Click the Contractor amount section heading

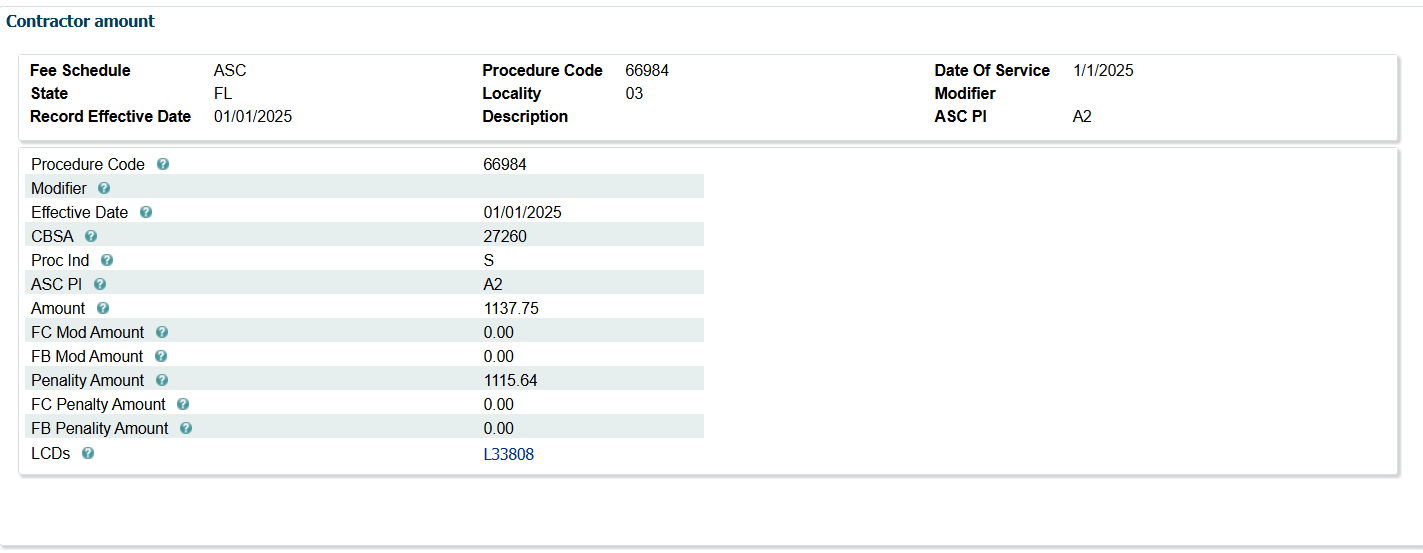click(80, 21)
